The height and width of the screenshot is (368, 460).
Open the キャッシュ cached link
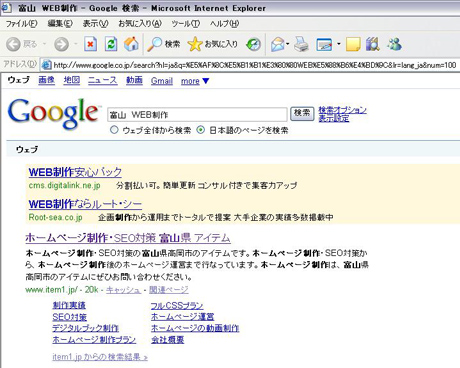[123, 290]
